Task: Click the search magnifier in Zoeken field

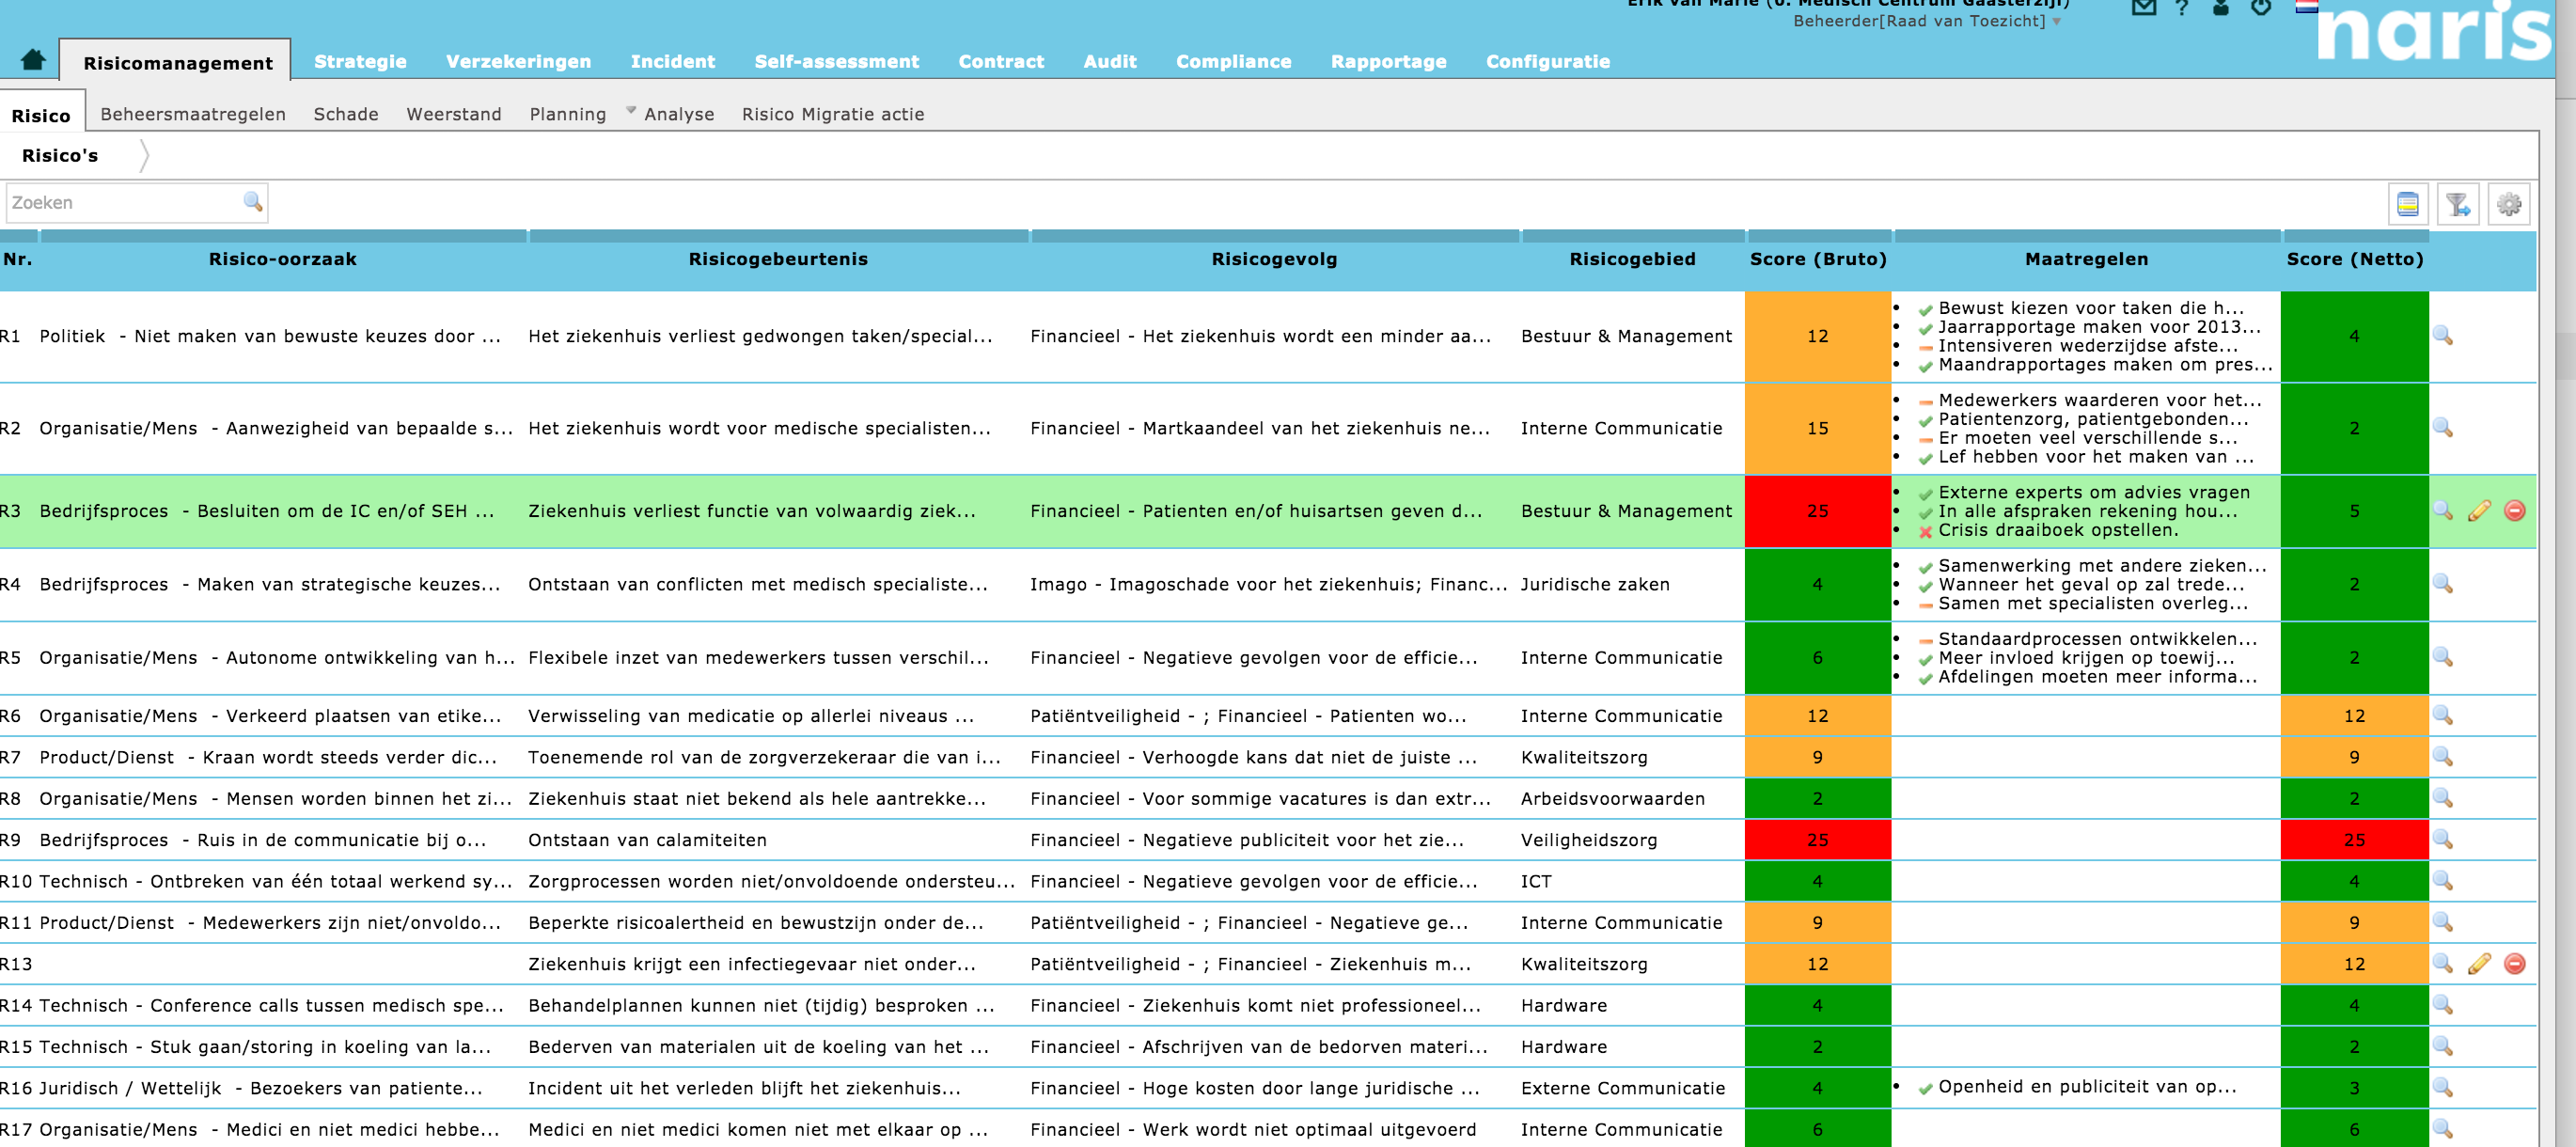Action: pyautogui.click(x=253, y=203)
